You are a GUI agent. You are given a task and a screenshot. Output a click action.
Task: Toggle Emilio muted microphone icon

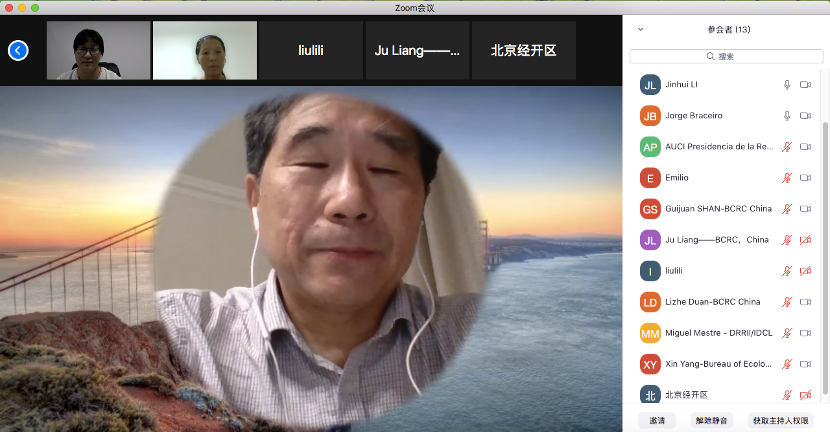[787, 178]
